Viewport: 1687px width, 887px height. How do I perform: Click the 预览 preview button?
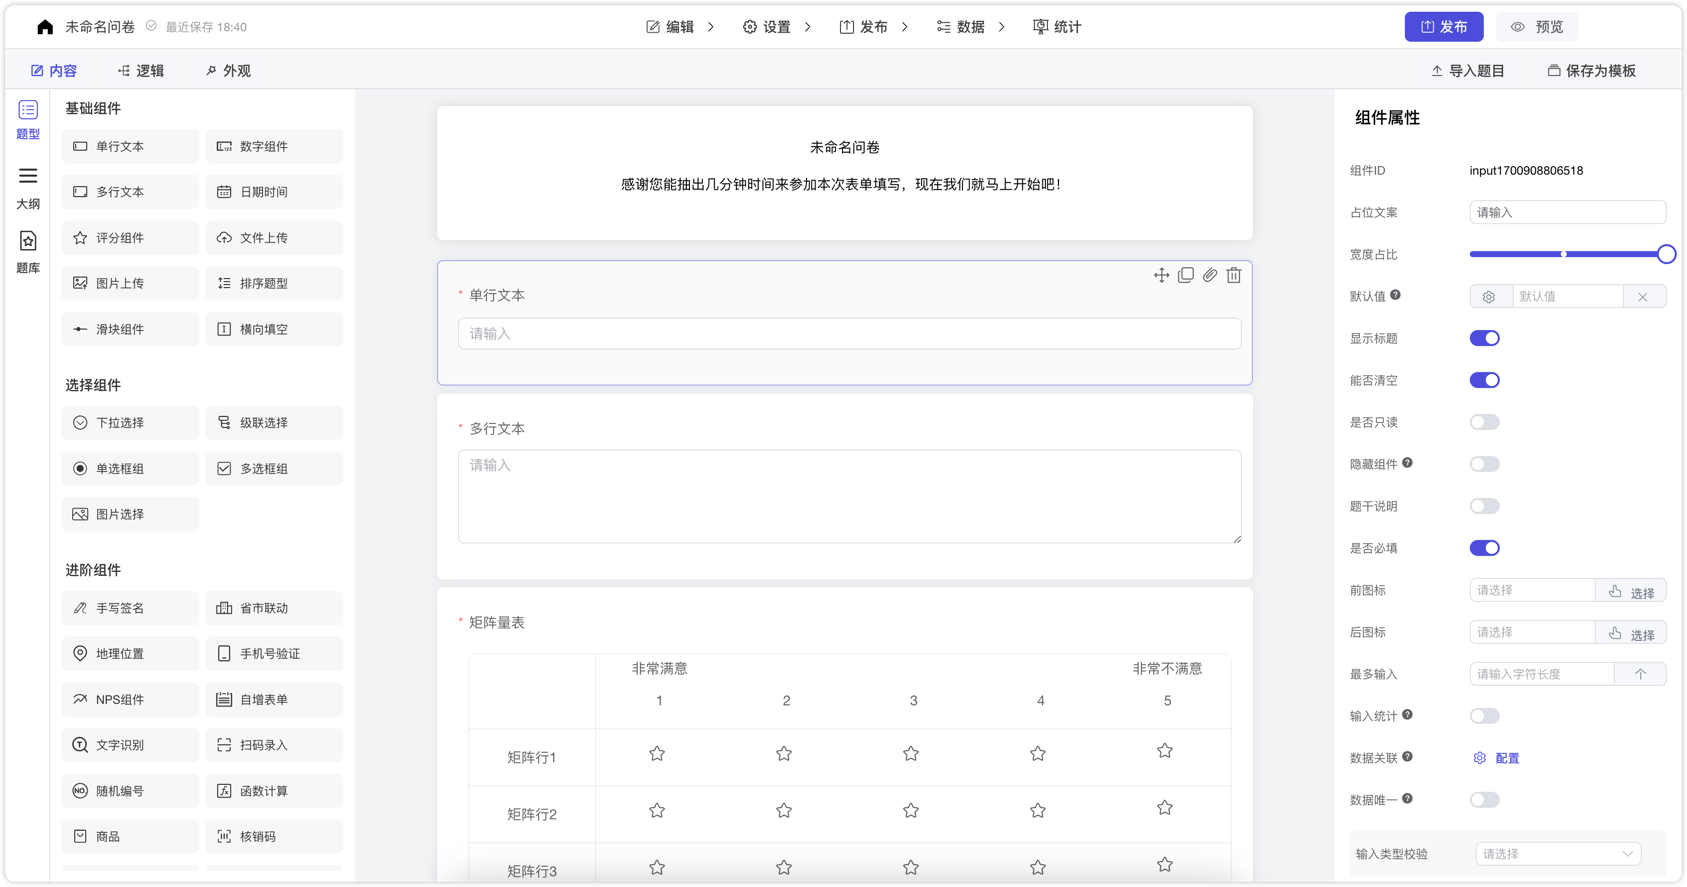pos(1537,27)
